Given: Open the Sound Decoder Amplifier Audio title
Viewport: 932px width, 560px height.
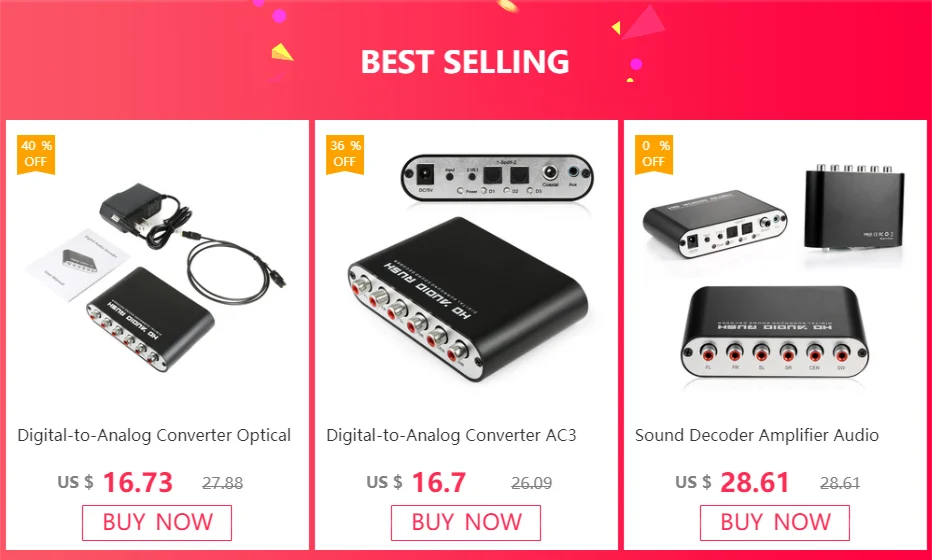Looking at the screenshot, I should [x=757, y=435].
